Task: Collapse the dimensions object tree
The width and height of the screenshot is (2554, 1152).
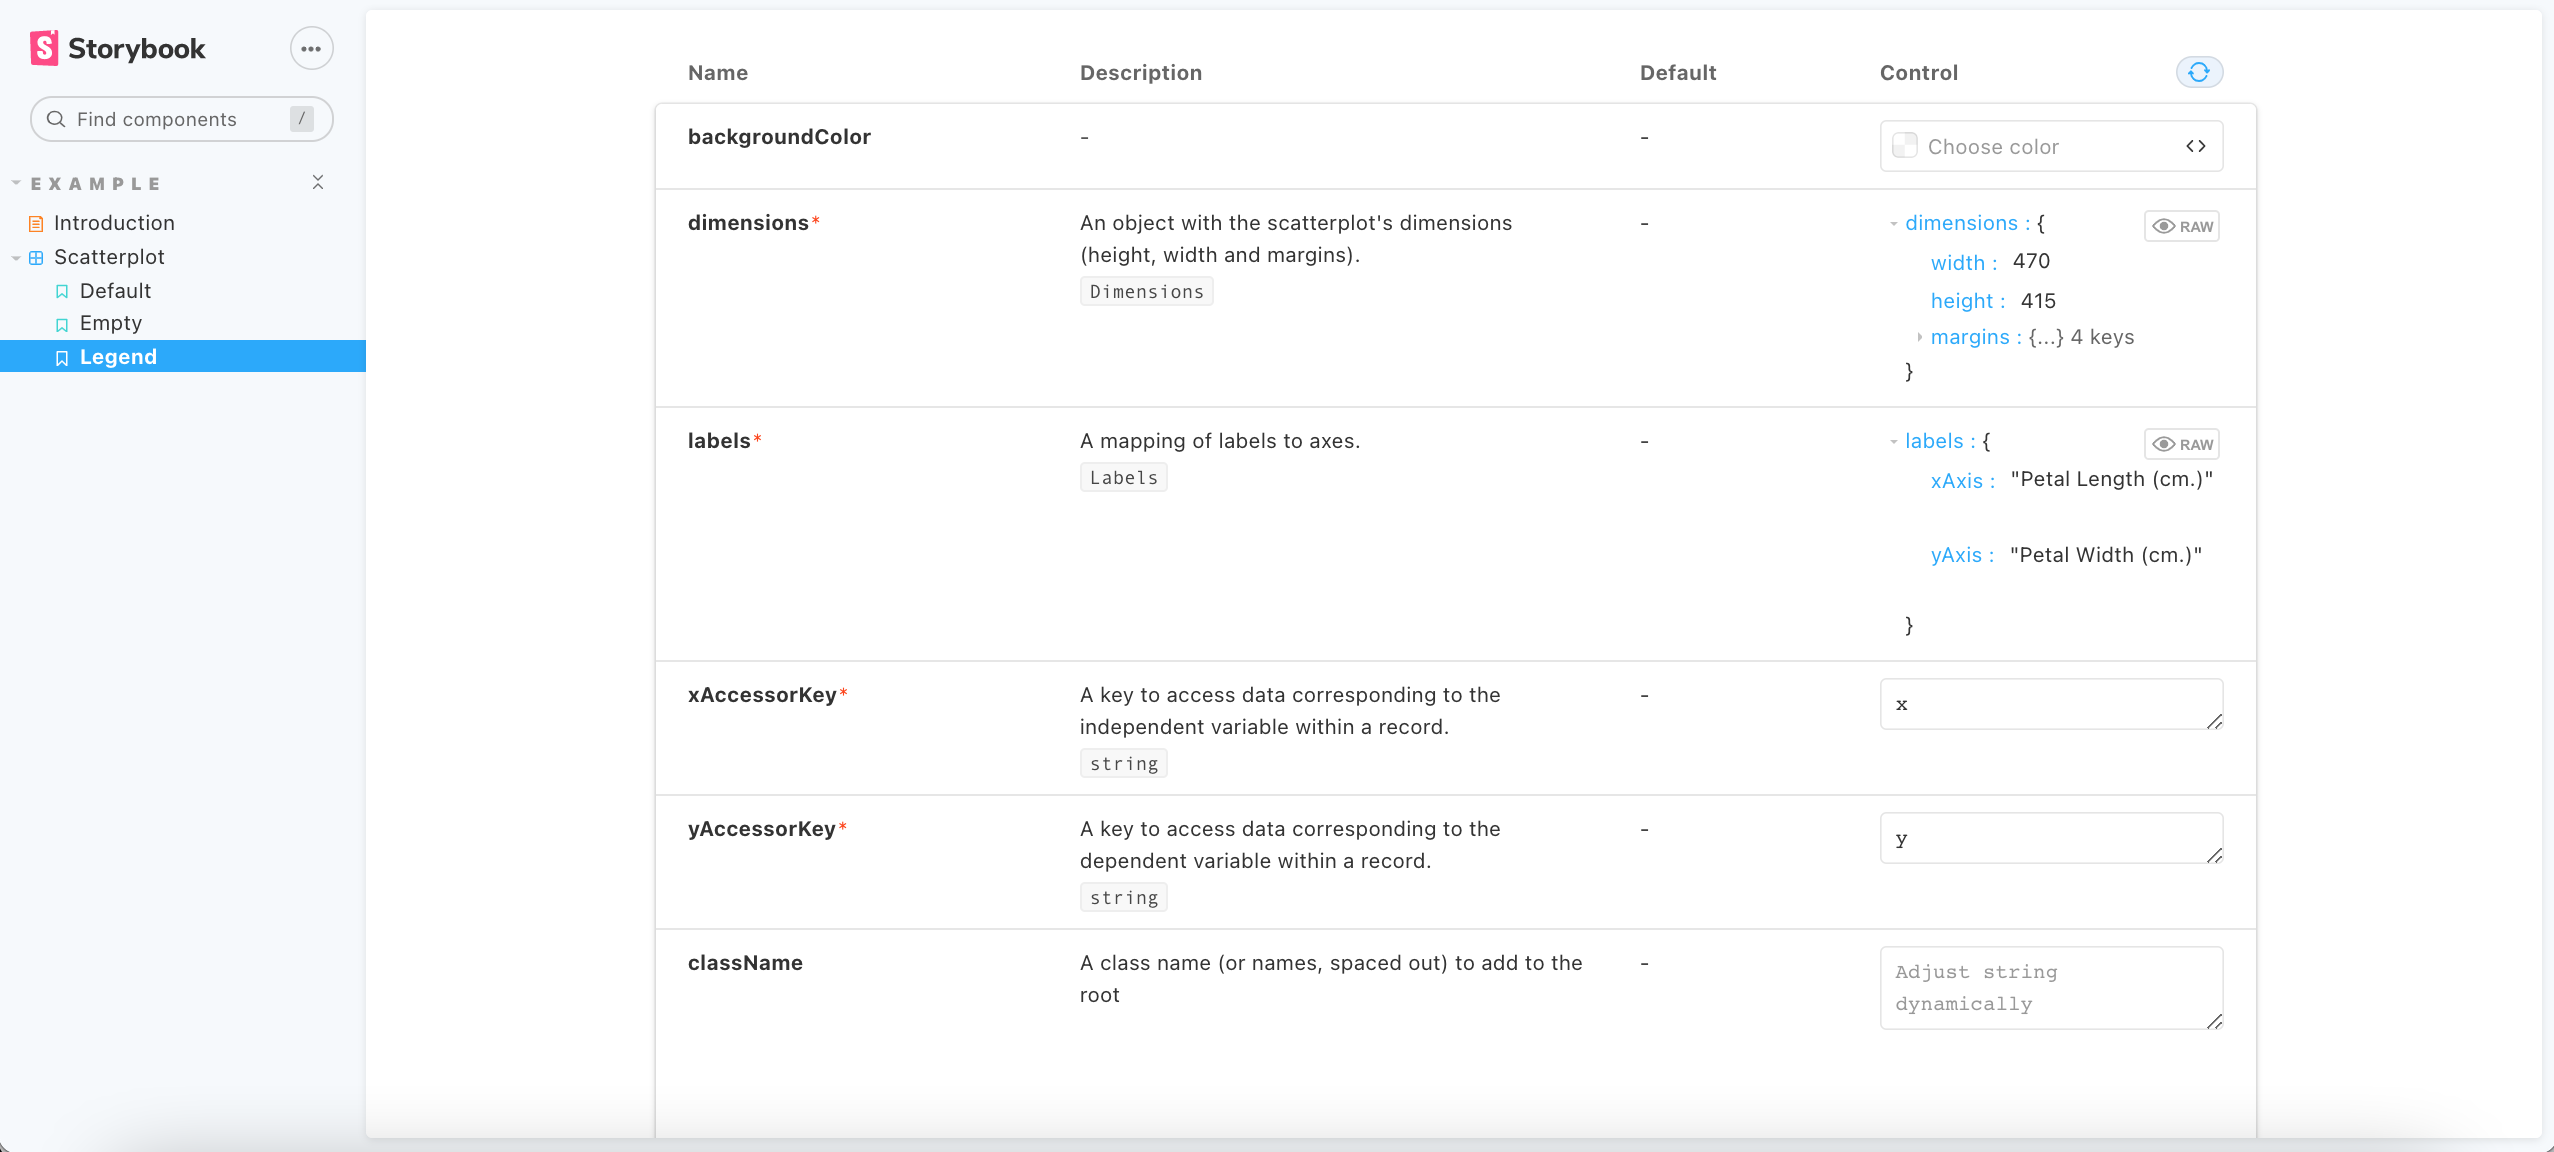Action: tap(1893, 224)
